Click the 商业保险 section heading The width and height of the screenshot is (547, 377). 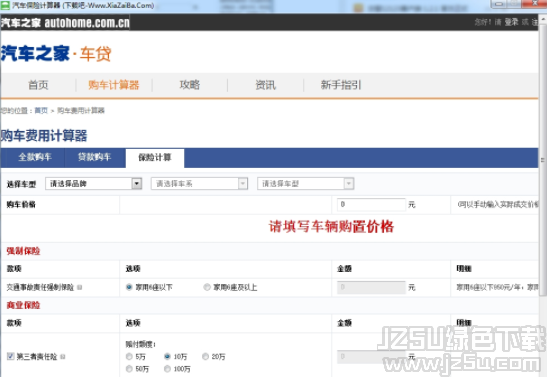click(23, 305)
